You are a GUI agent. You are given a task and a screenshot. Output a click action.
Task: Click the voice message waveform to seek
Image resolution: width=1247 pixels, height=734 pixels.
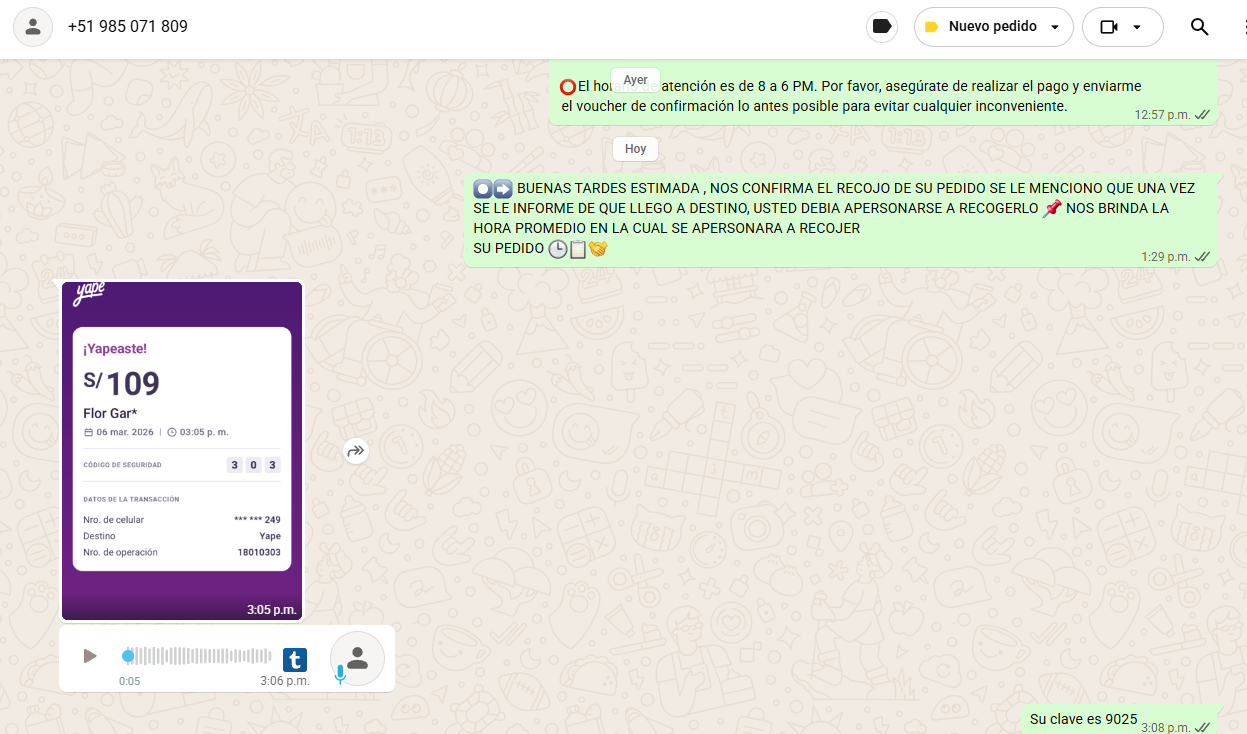click(200, 656)
